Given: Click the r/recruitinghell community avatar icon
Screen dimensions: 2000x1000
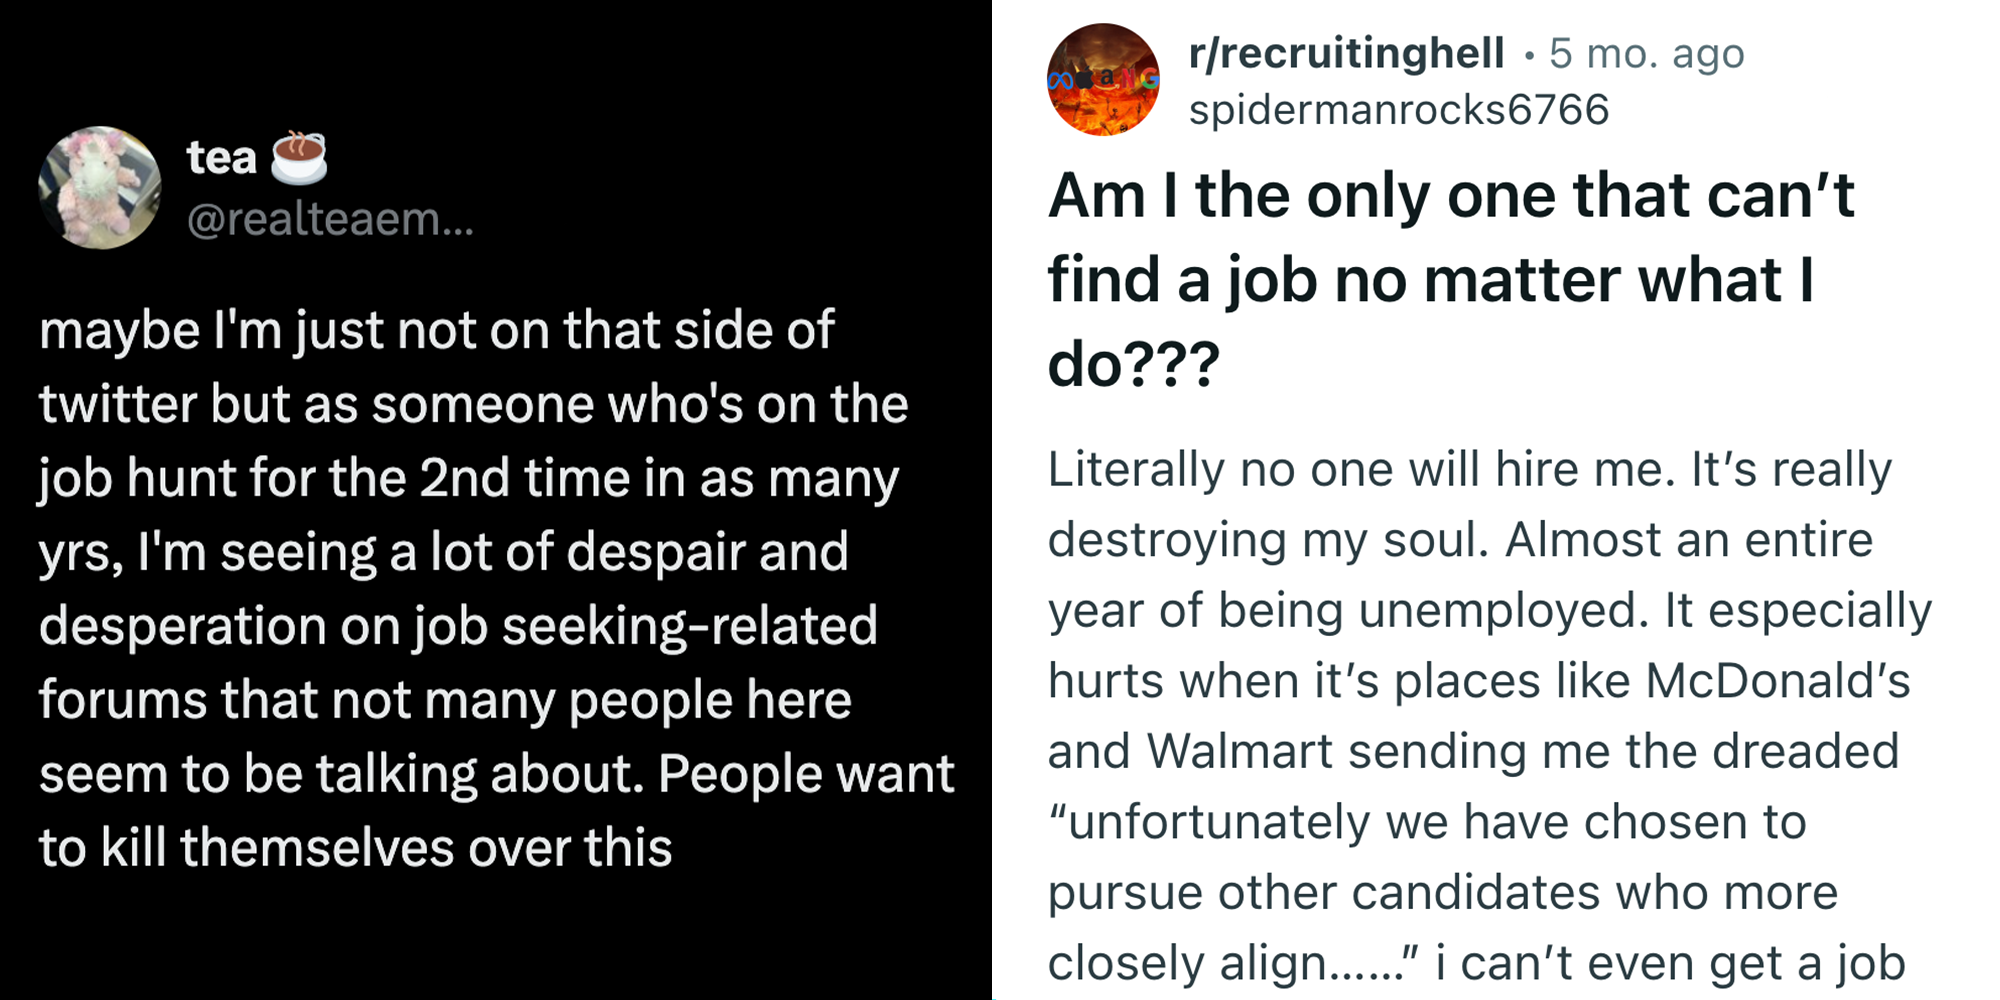Looking at the screenshot, I should (1103, 80).
